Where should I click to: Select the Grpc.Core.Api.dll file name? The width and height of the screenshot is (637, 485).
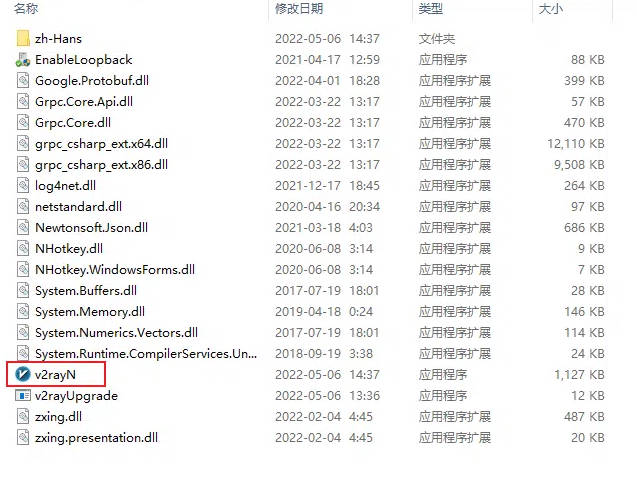tap(84, 102)
